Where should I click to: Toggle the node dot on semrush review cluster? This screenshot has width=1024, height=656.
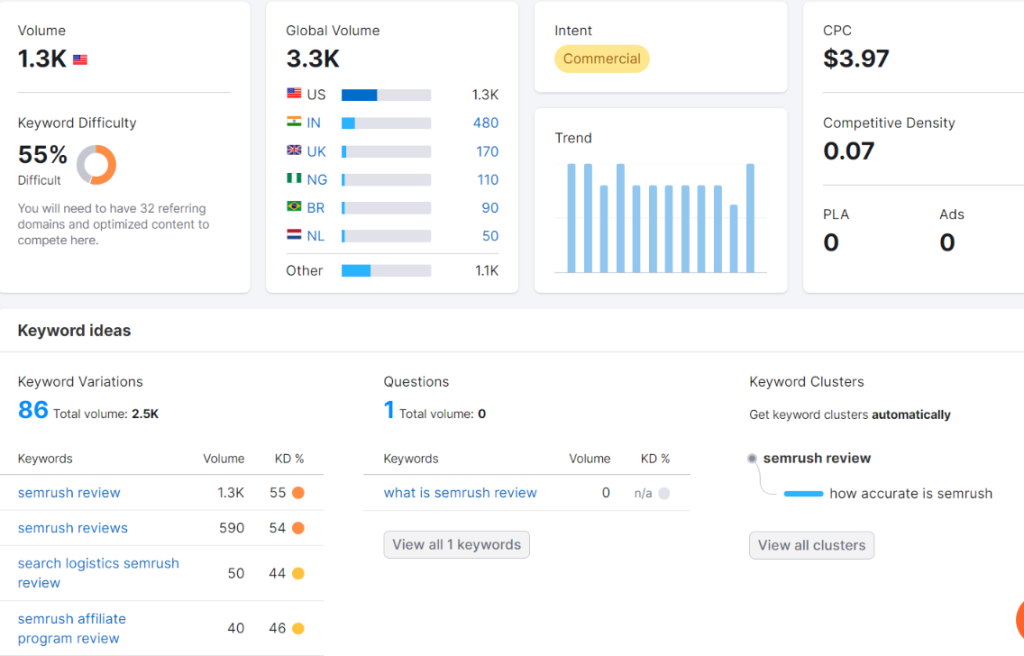[751, 458]
